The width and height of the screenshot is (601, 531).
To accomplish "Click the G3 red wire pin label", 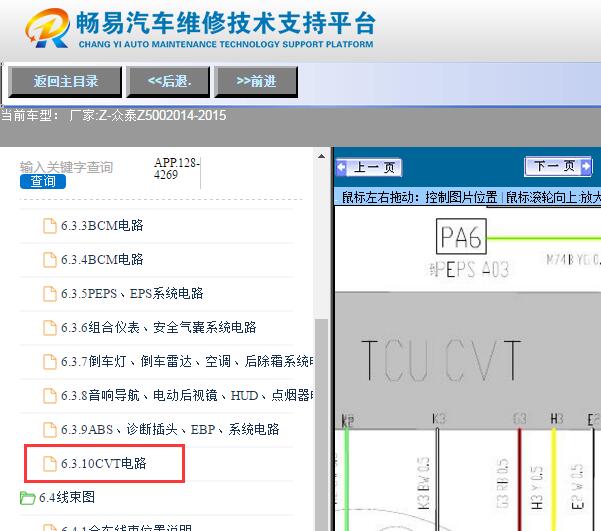I will pyautogui.click(x=519, y=419).
